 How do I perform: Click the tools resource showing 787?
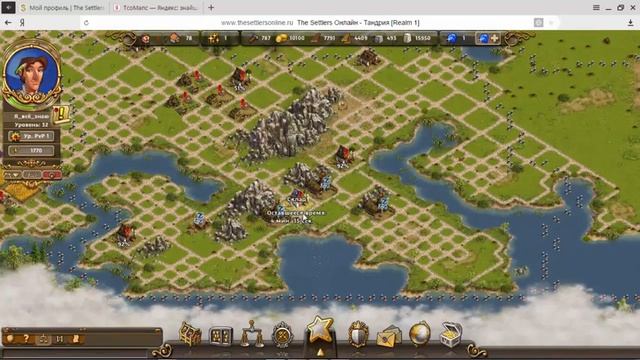[260, 38]
